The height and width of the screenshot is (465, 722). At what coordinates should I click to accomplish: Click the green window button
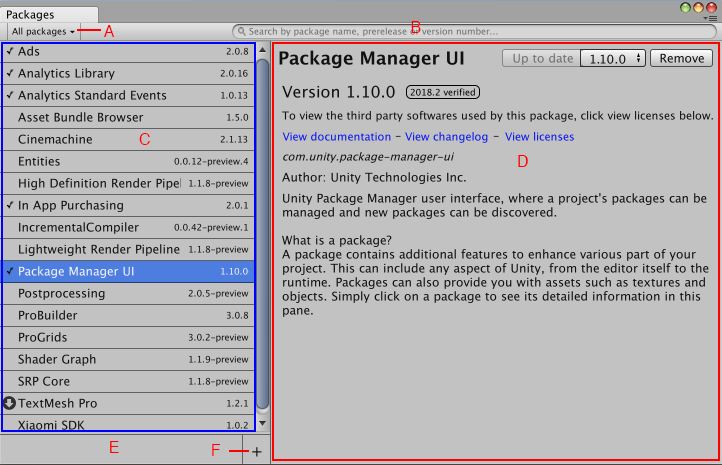[685, 7]
